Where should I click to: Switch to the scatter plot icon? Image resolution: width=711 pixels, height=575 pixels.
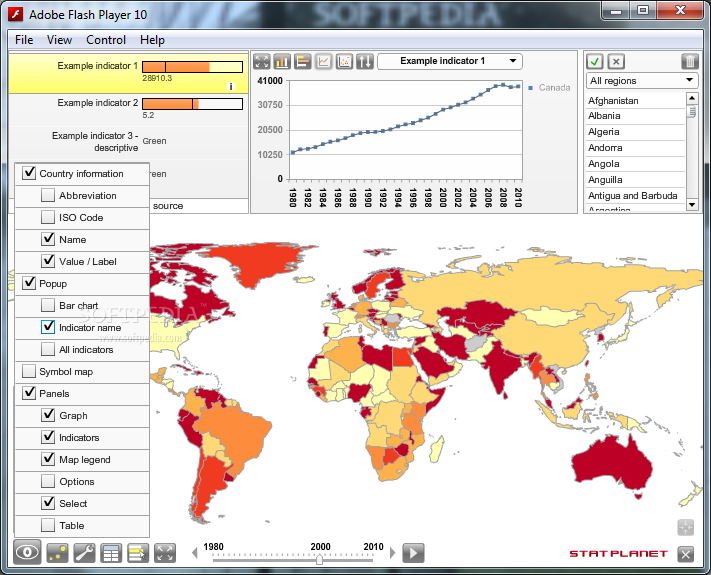(x=344, y=61)
